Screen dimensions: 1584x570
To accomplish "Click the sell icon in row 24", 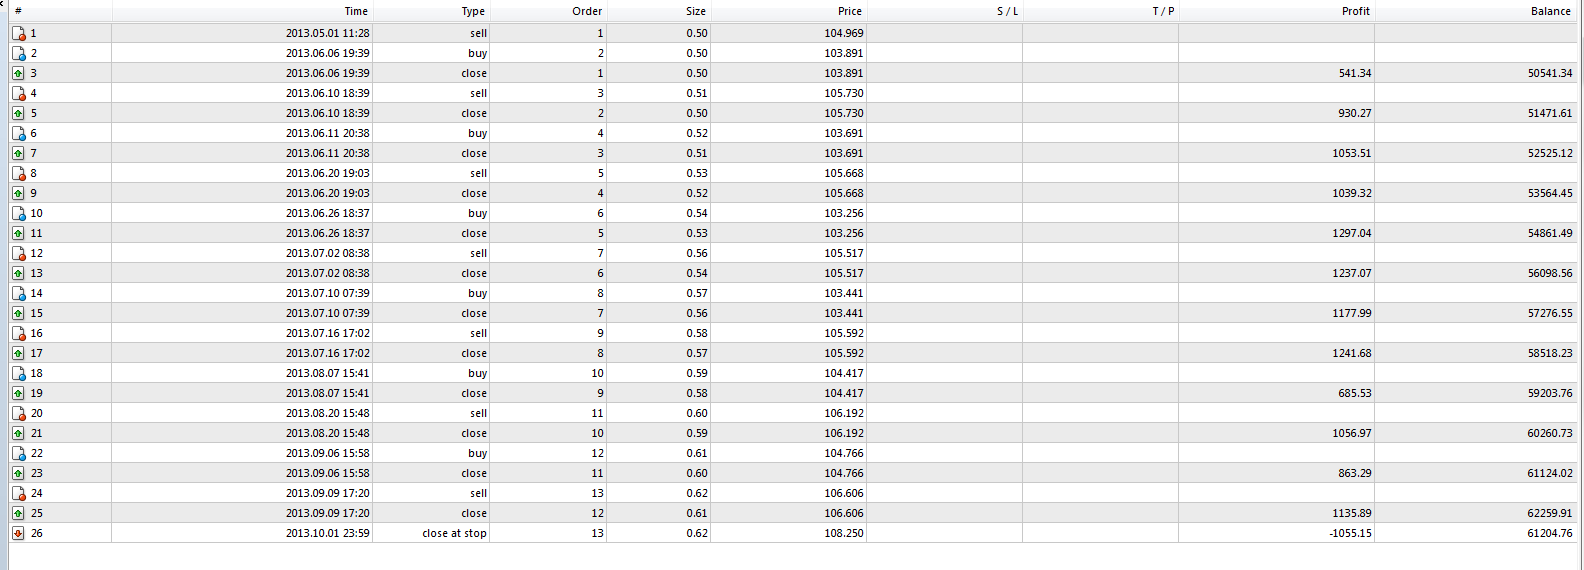I will (x=18, y=493).
